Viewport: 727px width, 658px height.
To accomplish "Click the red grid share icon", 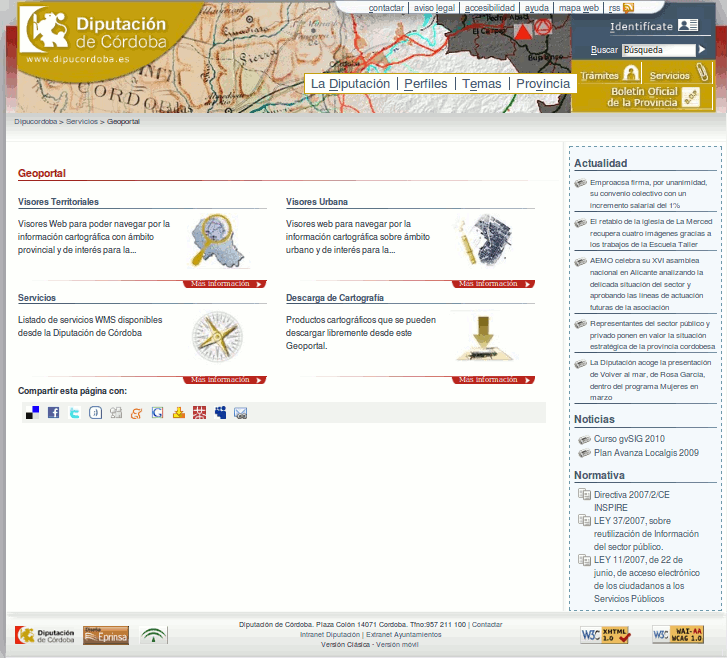I will tap(199, 413).
